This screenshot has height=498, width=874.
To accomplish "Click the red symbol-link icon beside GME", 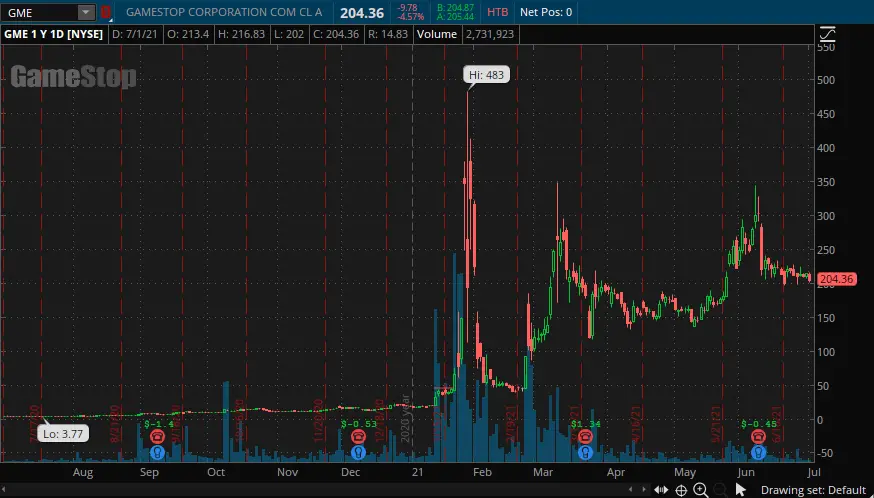I will [x=105, y=12].
